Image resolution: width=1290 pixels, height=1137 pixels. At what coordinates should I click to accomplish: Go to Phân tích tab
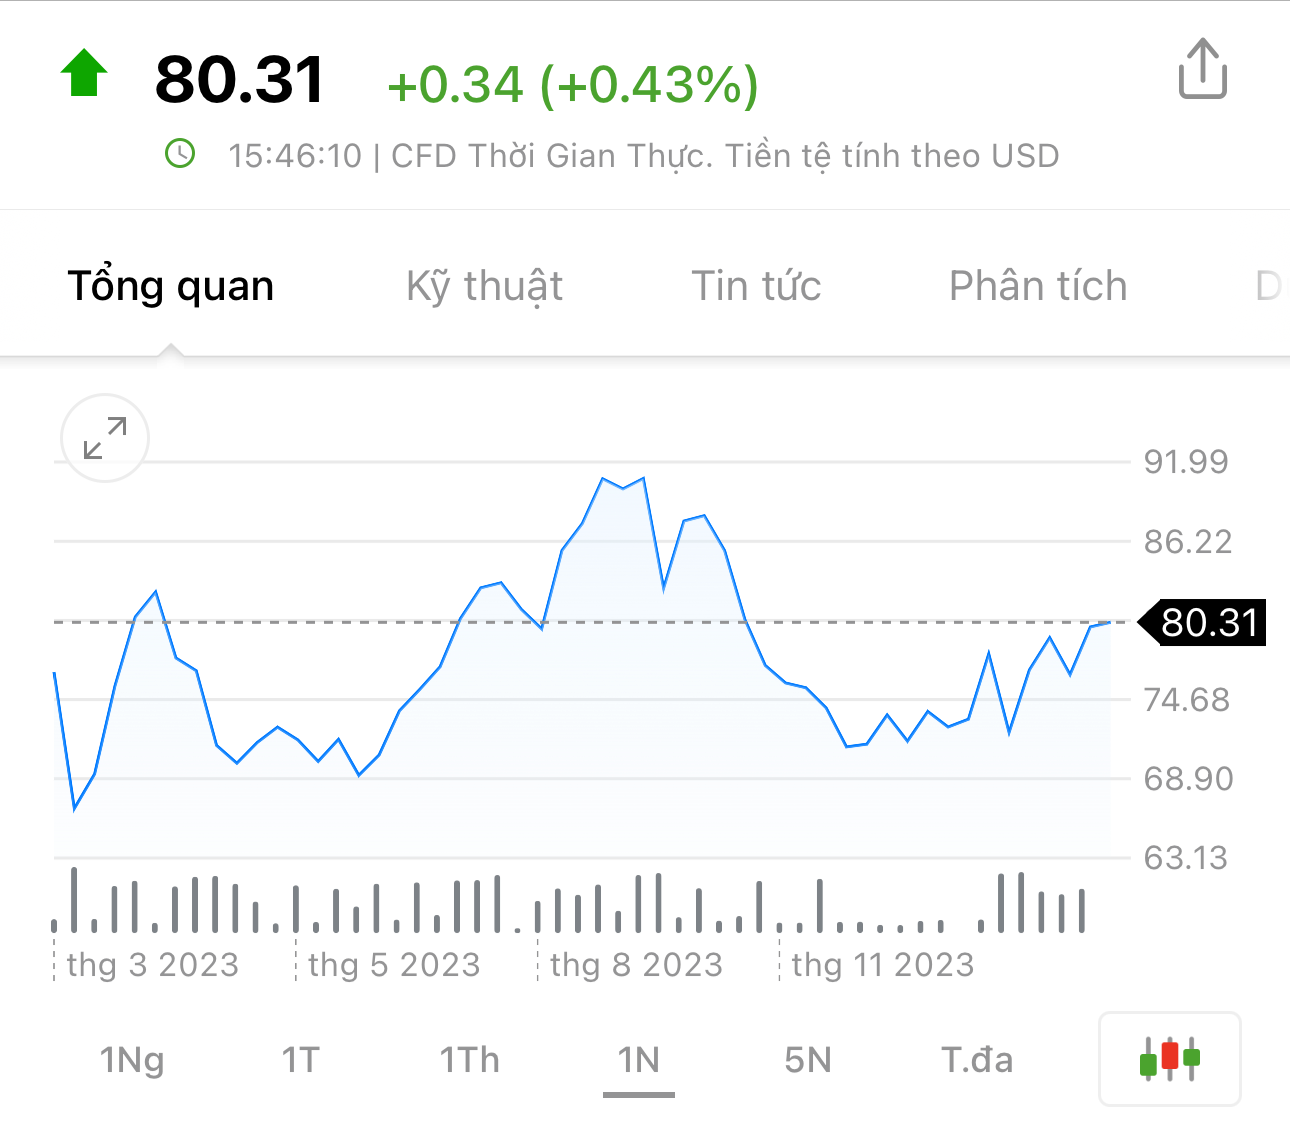tap(1037, 286)
